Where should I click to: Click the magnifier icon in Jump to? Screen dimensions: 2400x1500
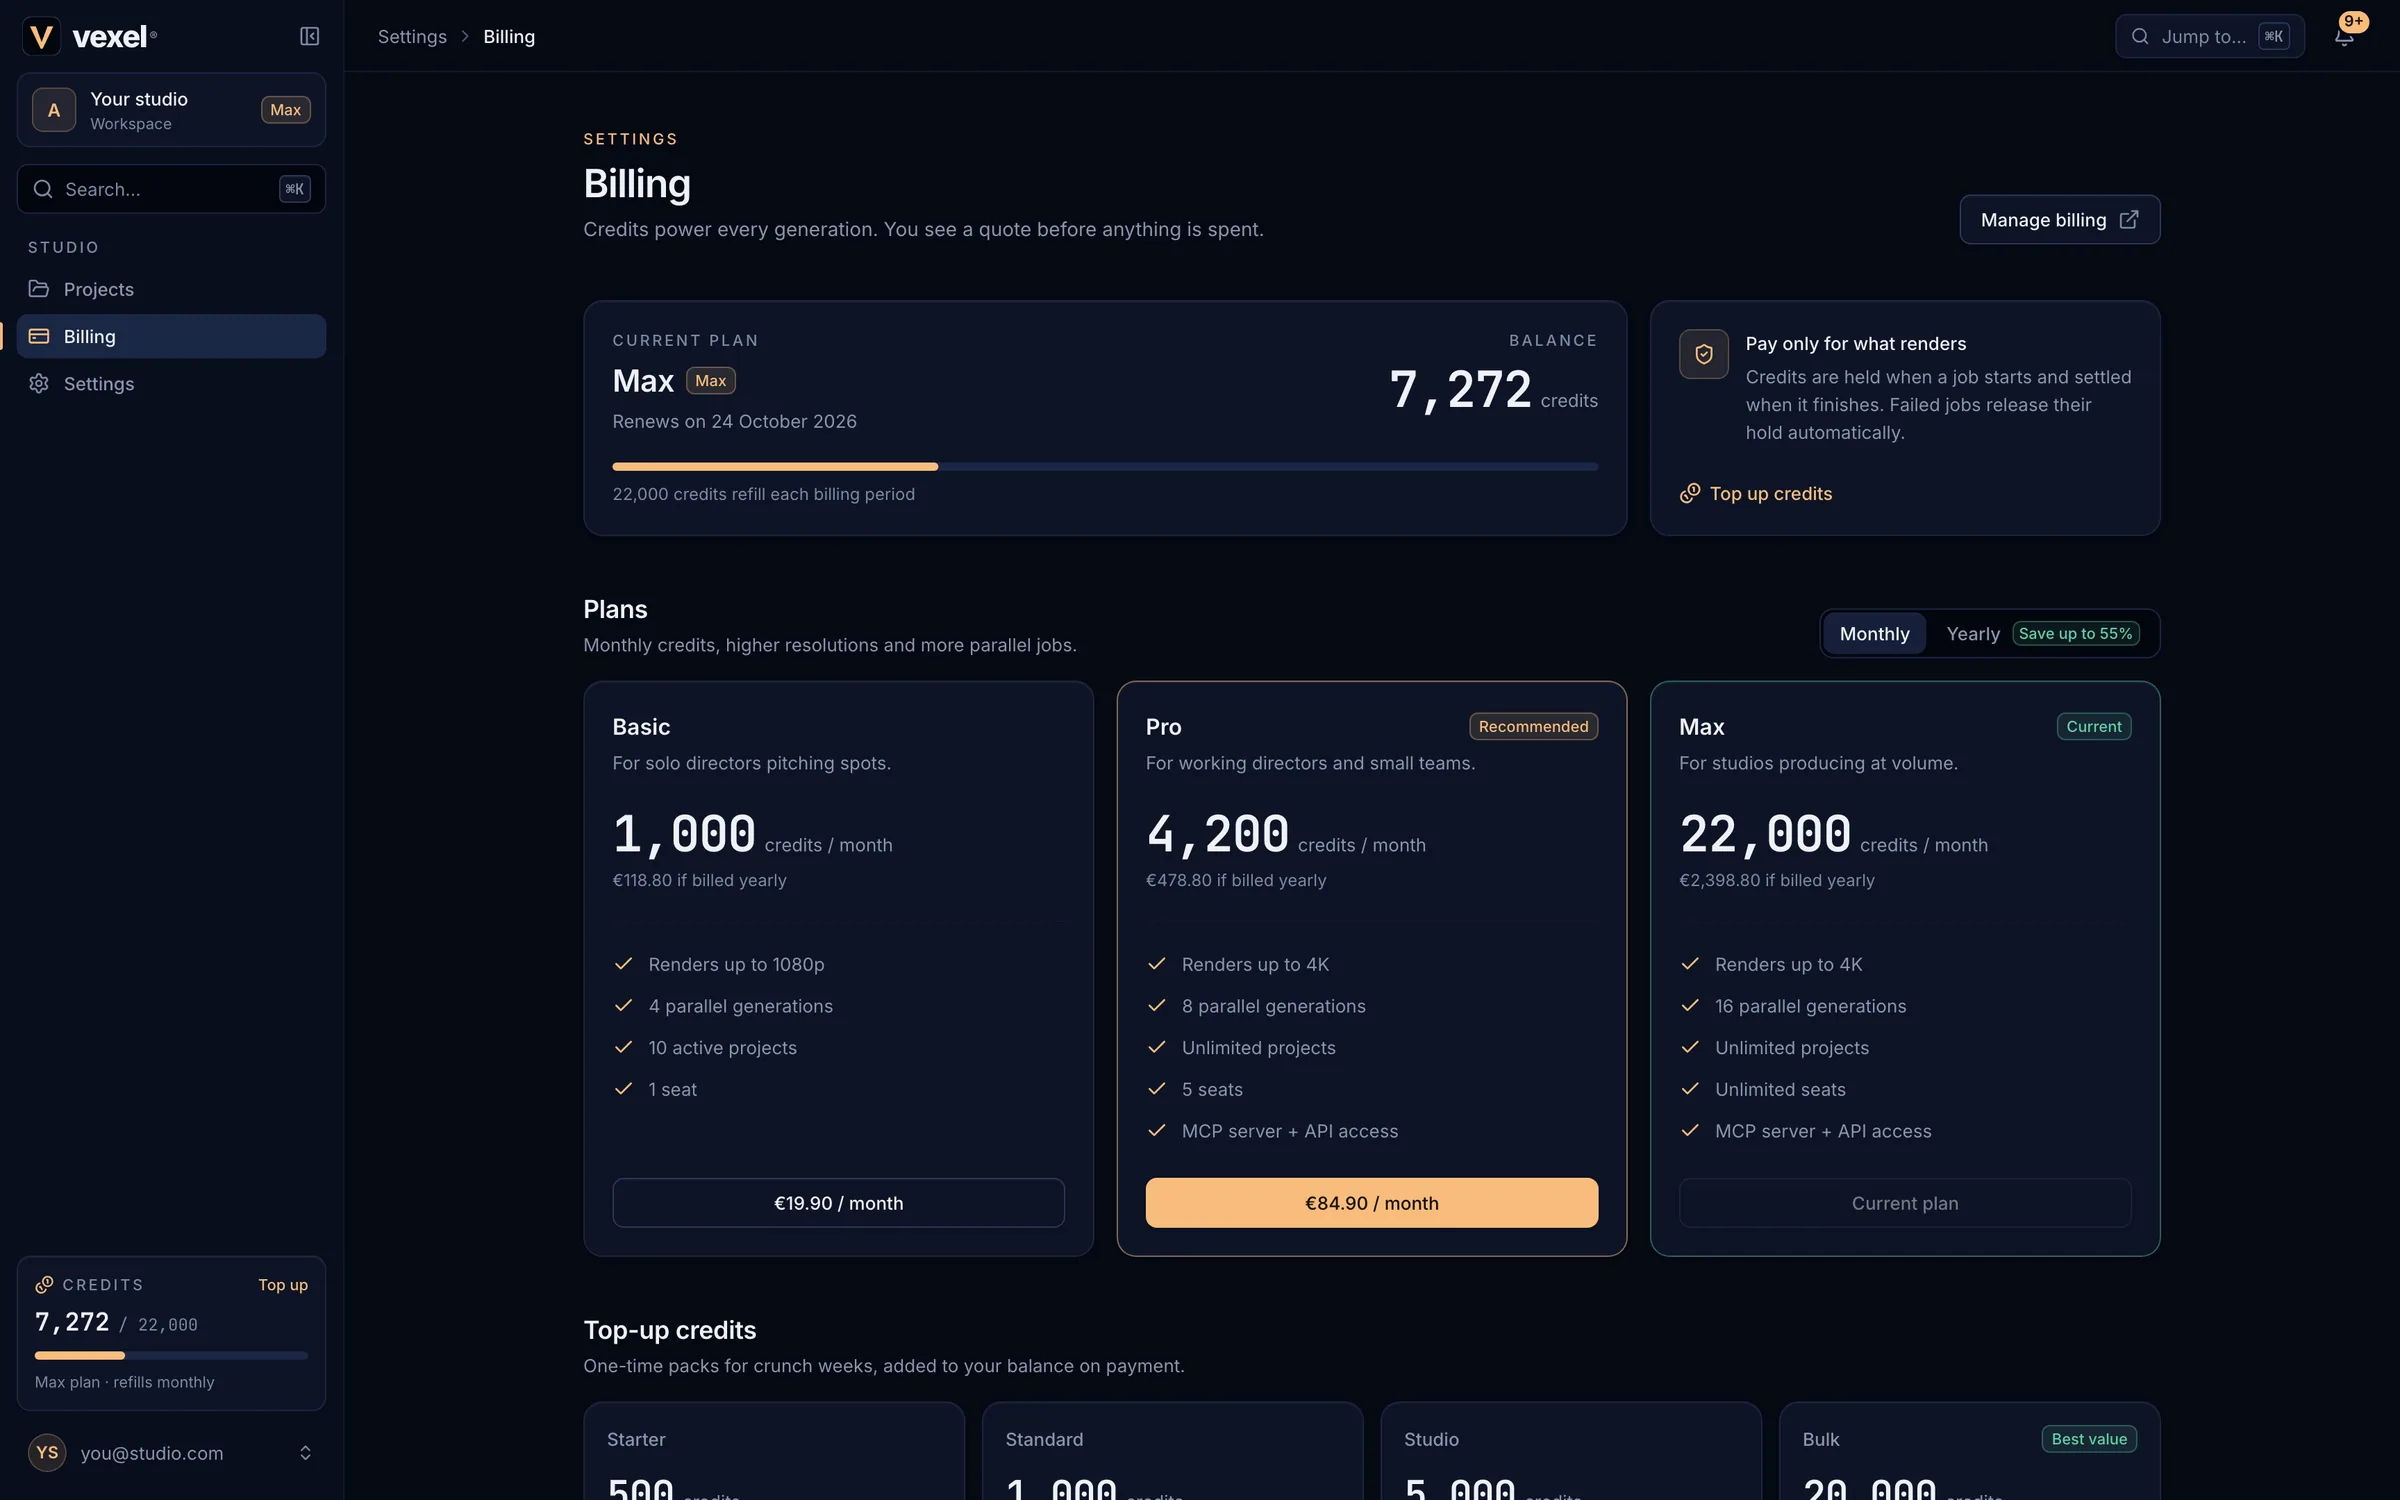click(2140, 37)
